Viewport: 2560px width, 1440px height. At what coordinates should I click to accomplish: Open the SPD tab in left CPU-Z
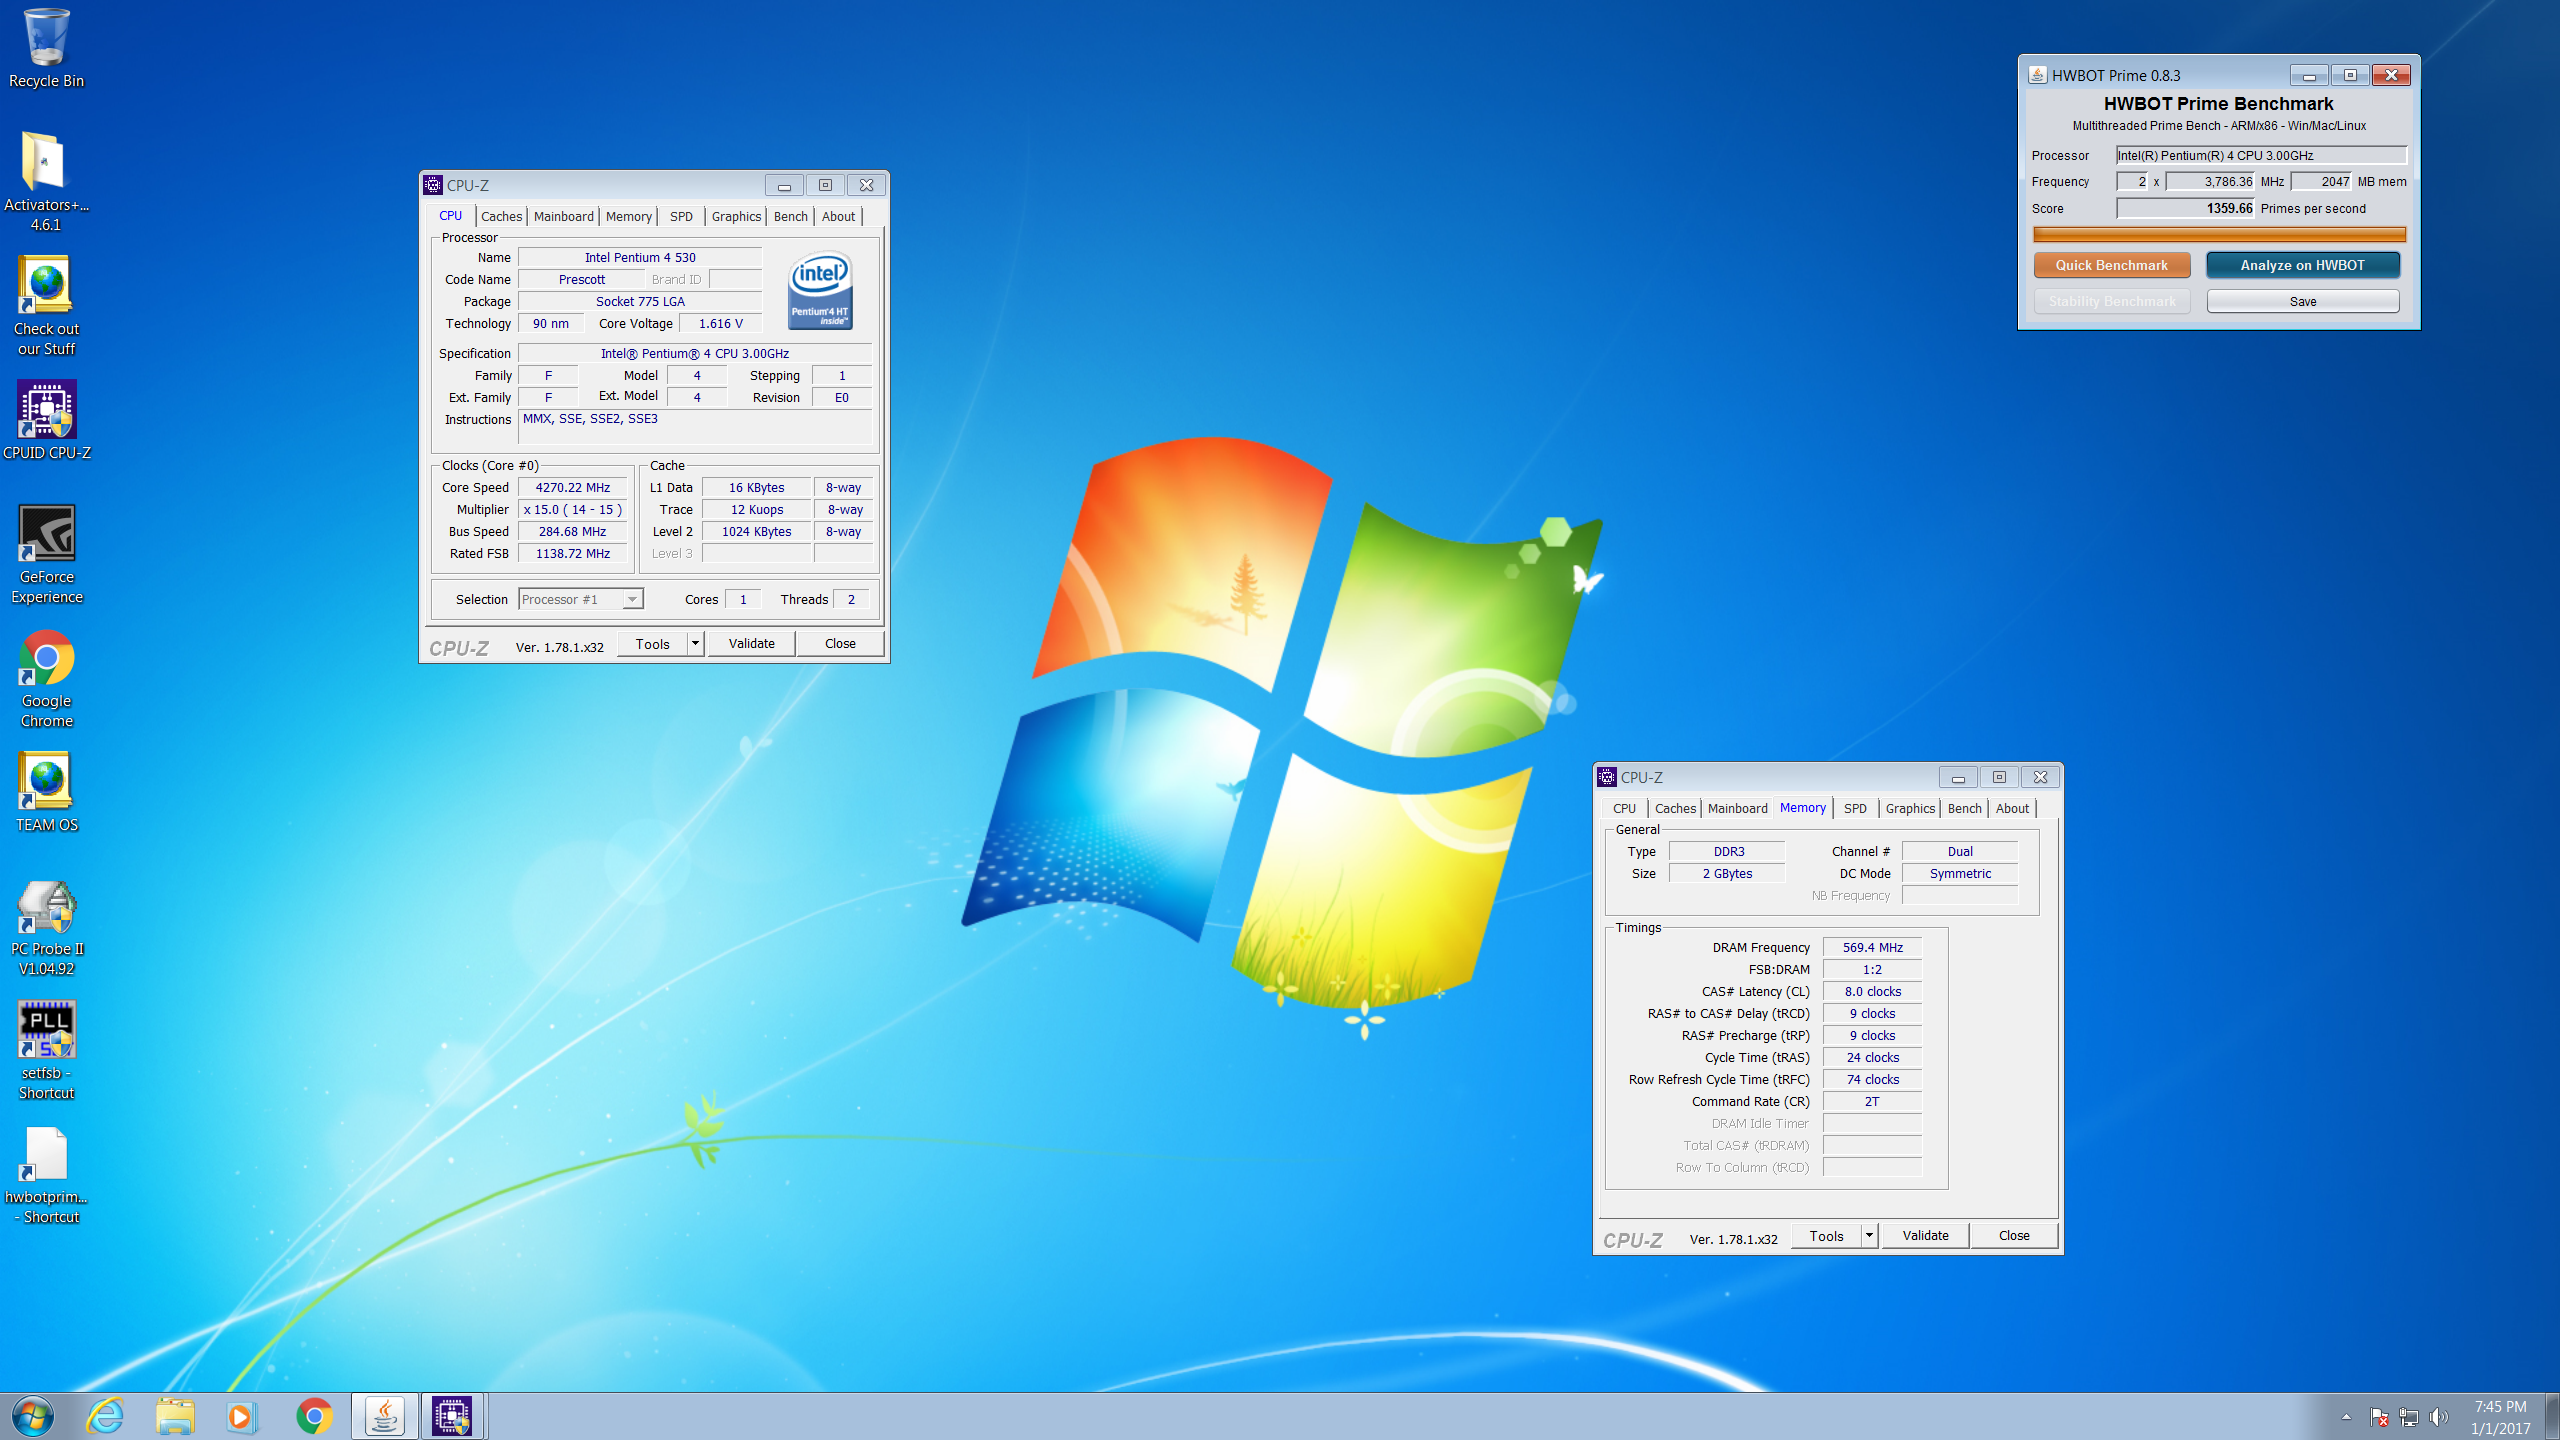tap(681, 216)
